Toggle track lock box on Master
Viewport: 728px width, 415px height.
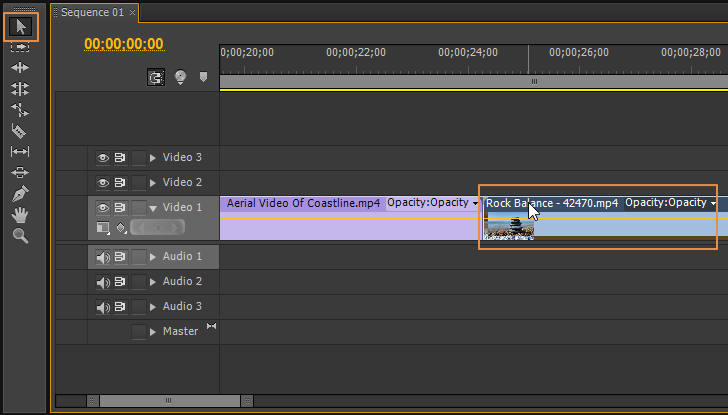138,332
